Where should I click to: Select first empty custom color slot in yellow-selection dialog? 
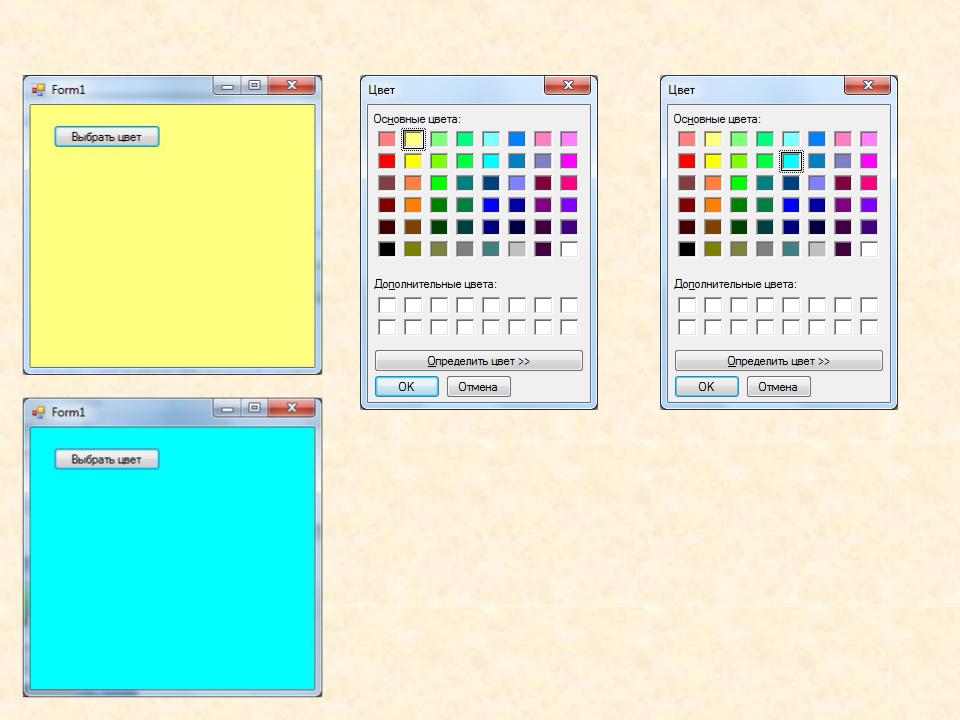387,305
